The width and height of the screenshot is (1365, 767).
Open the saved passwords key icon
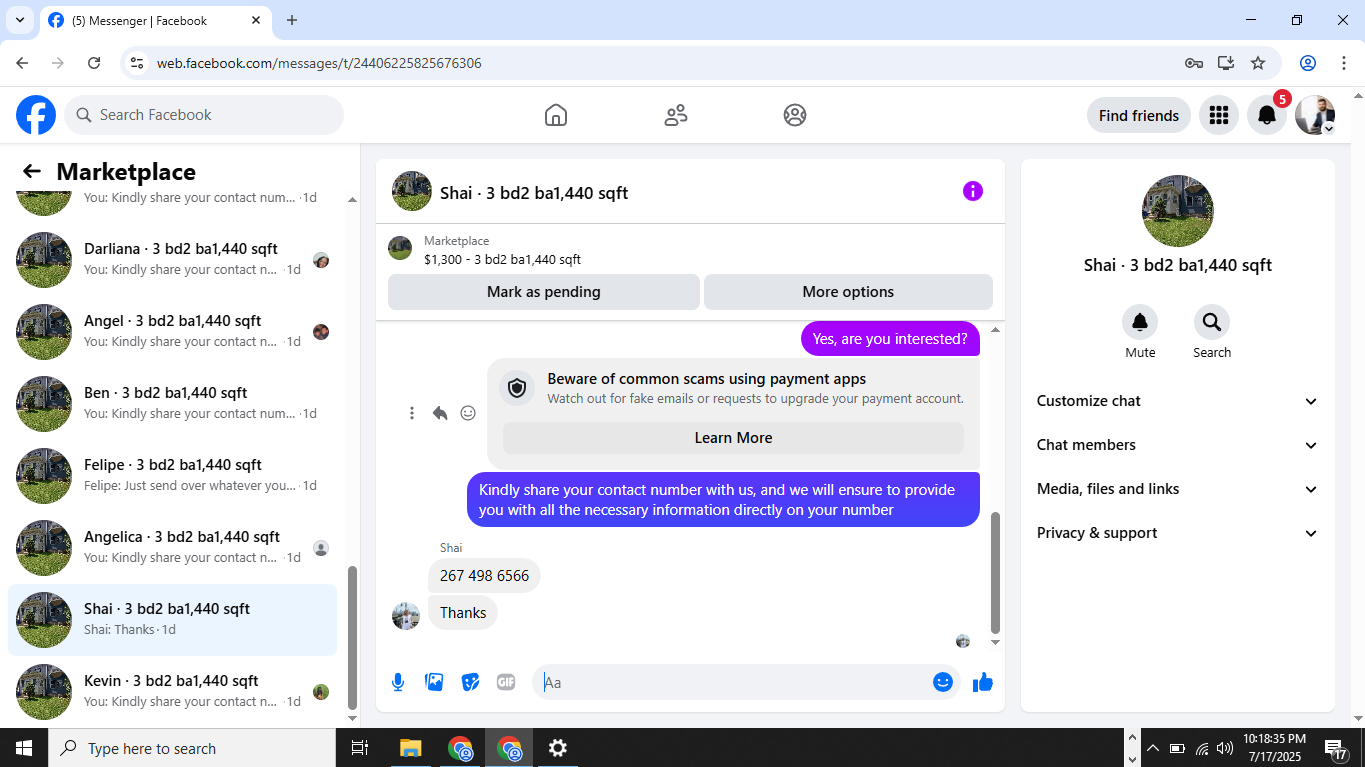[x=1194, y=63]
